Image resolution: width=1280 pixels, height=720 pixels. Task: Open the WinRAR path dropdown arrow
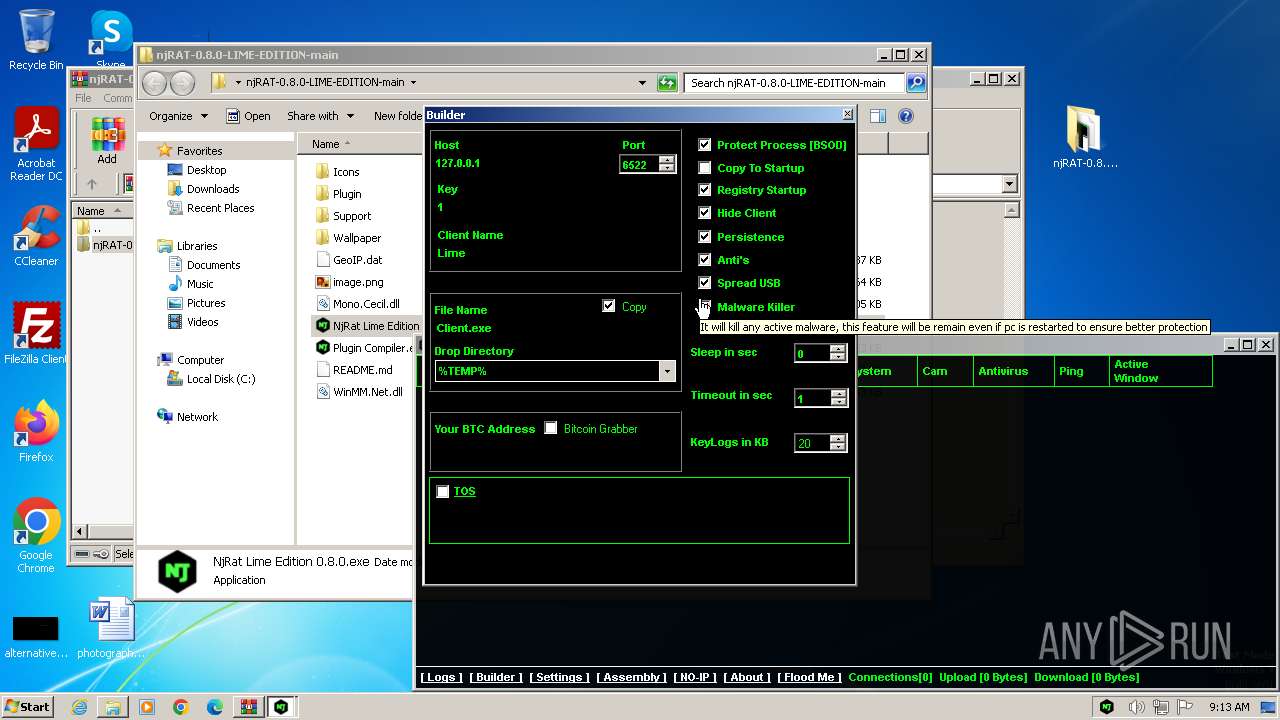pos(1009,184)
